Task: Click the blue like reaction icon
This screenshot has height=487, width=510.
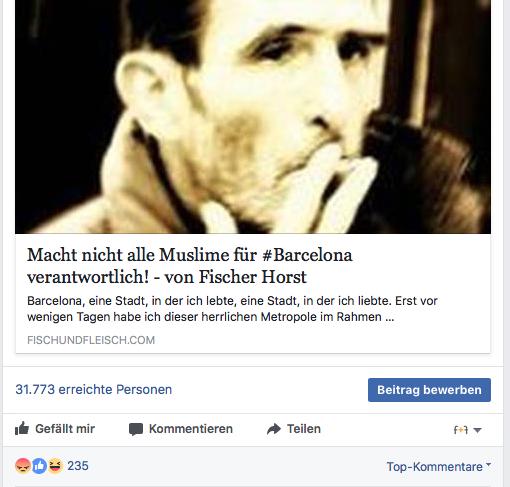Action: pyautogui.click(x=39, y=466)
